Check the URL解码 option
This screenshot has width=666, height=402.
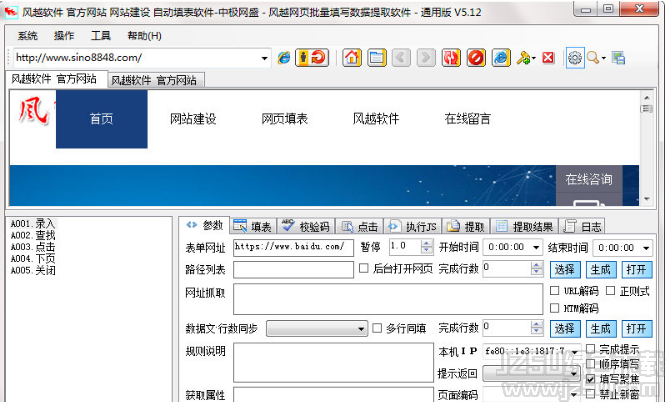tap(554, 291)
